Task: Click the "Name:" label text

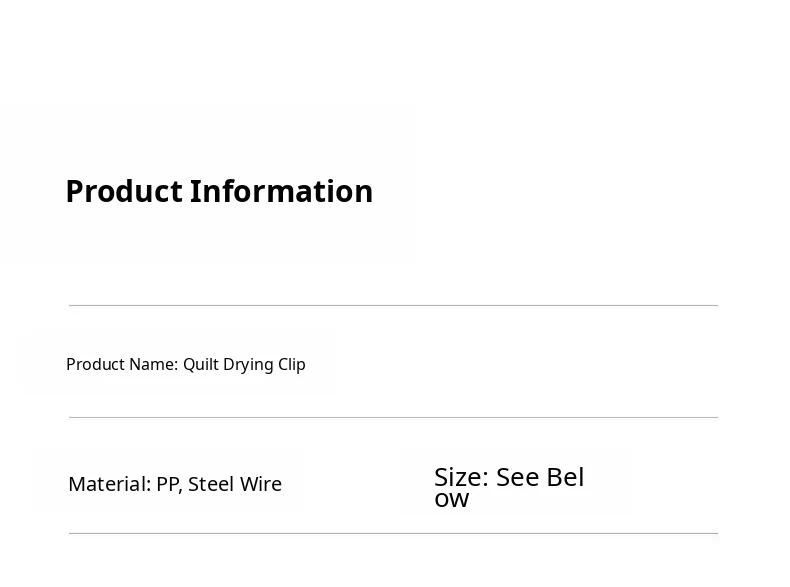Action: click(154, 364)
